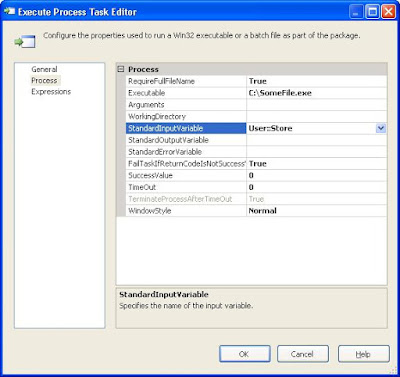400x377 pixels.
Task: Click the WorkingDirectory value field
Action: [x=317, y=117]
